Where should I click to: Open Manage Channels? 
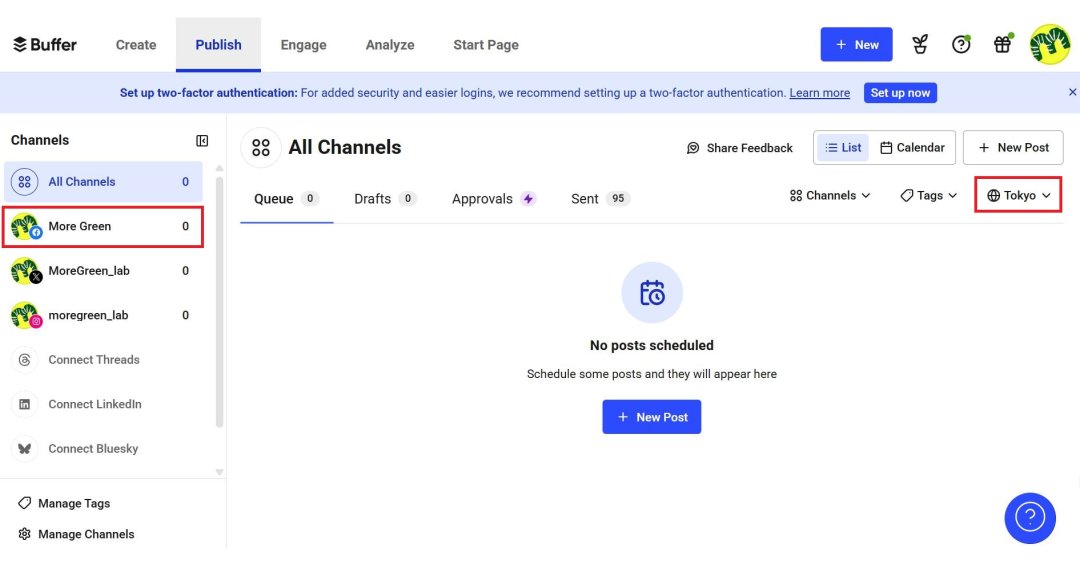[76, 534]
